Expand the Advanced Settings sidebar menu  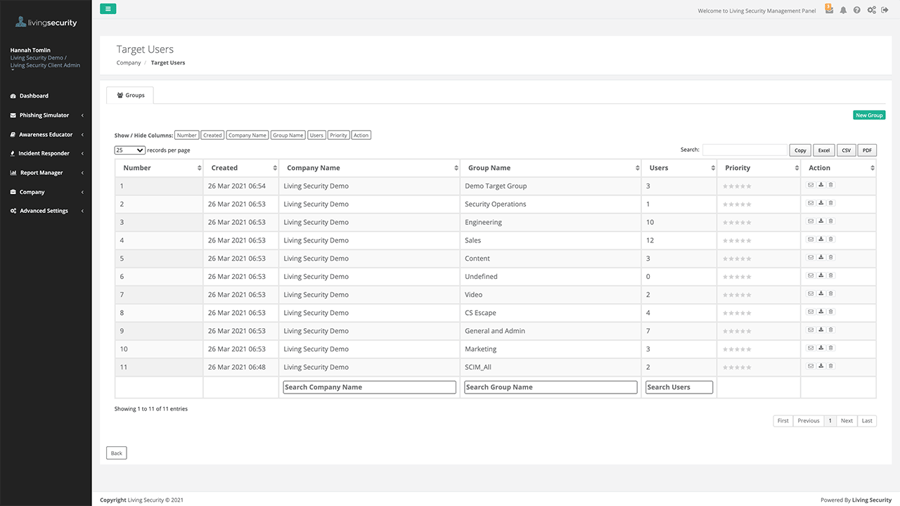tap(46, 211)
